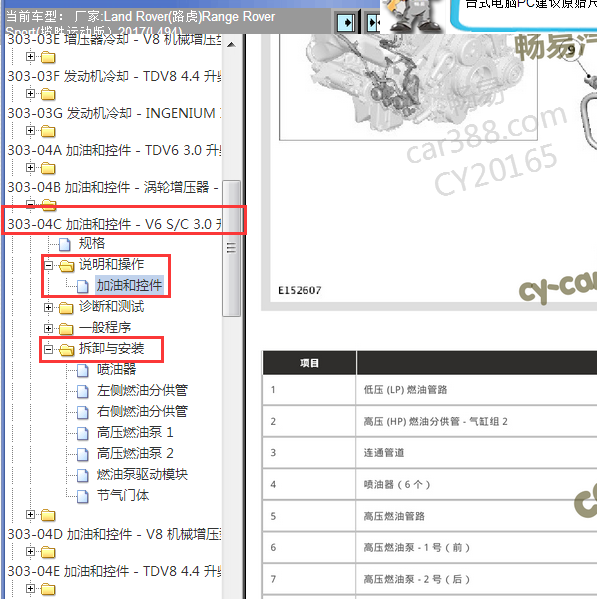The height and width of the screenshot is (599, 597).
Task: Click the 节气门体 page icon
Action: [x=83, y=496]
